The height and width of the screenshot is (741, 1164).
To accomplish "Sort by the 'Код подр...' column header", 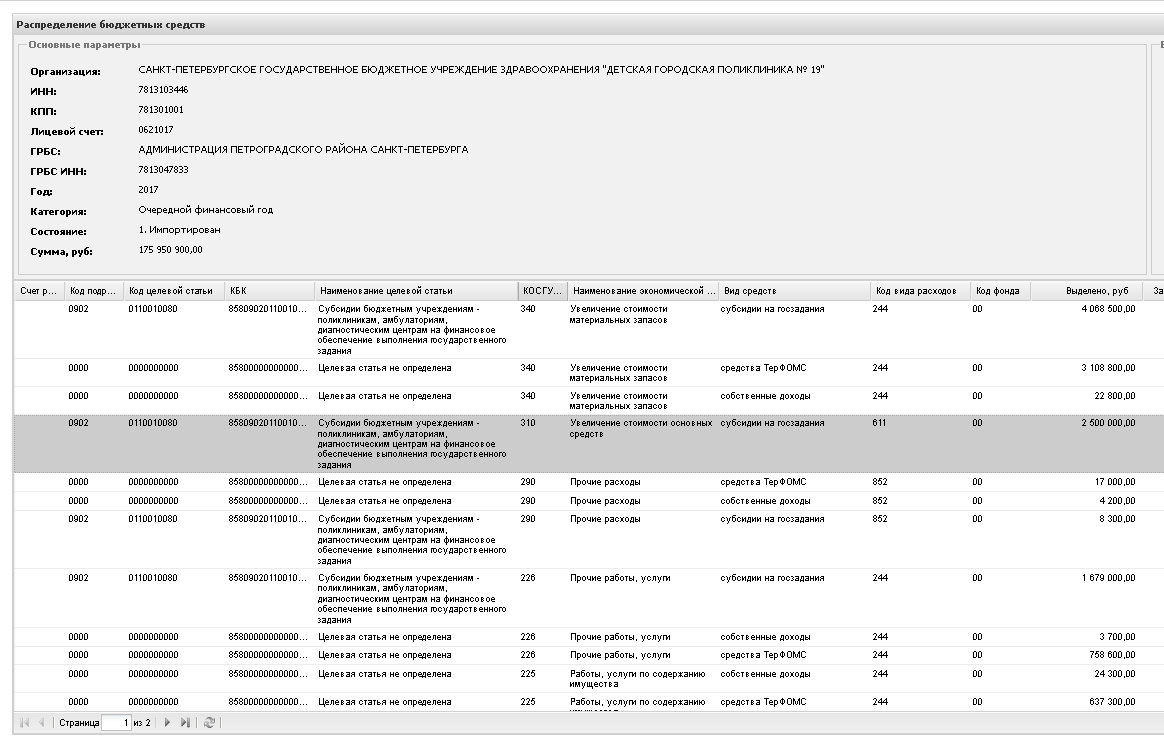I will coord(93,290).
